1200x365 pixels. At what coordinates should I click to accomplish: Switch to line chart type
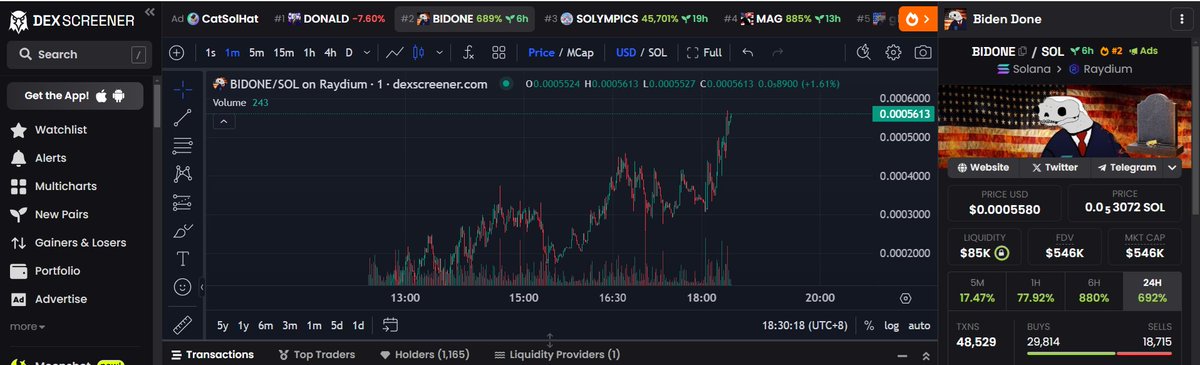[394, 52]
